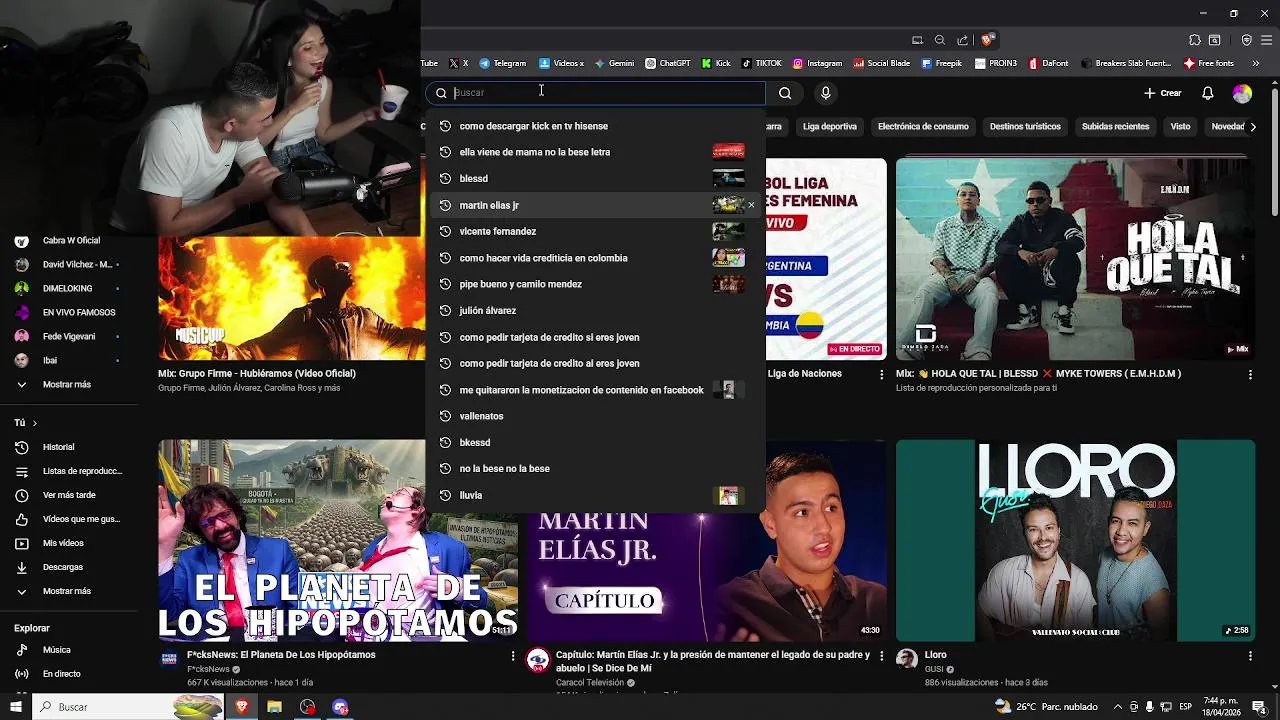This screenshot has height=720, width=1280.
Task: Start voice search with the microphone icon
Action: pyautogui.click(x=825, y=93)
